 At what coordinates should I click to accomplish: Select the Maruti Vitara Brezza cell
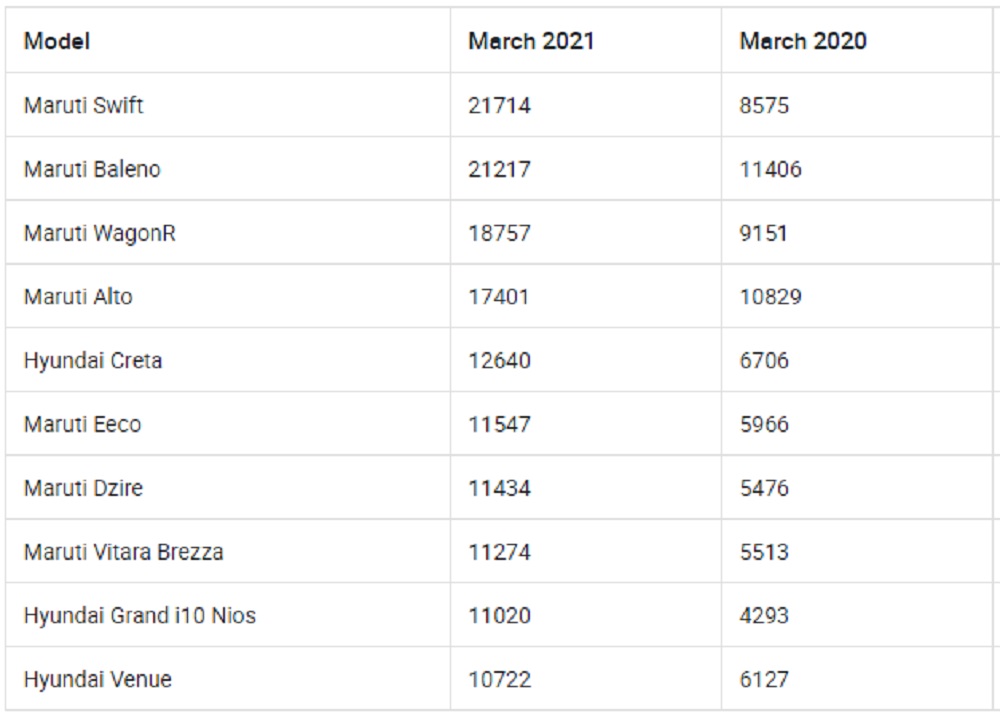coord(124,552)
